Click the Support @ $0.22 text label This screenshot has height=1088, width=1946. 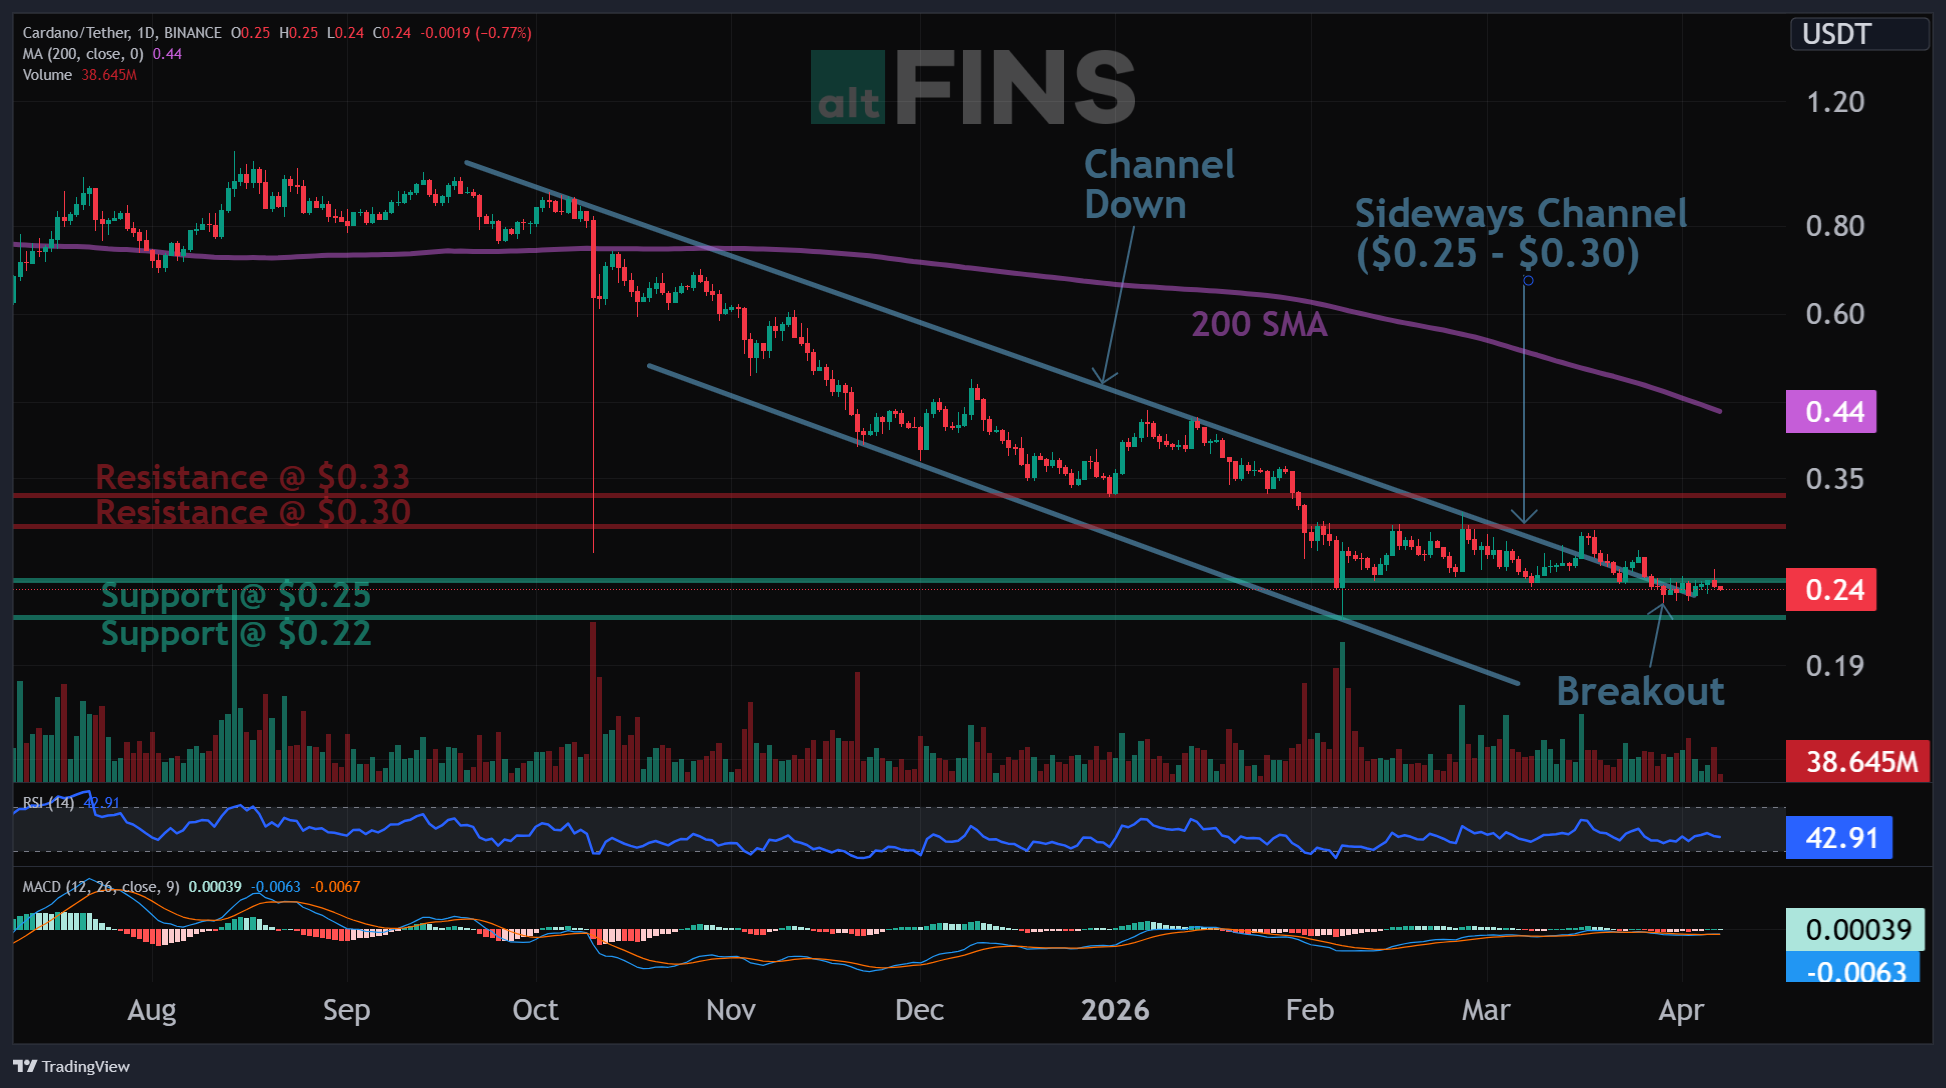pyautogui.click(x=236, y=633)
